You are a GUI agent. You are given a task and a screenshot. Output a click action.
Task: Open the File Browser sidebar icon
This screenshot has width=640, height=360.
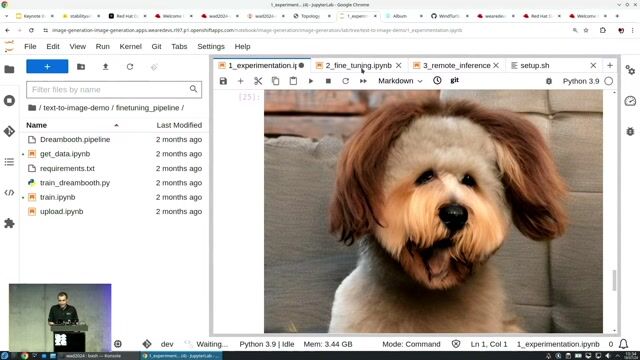(9, 69)
